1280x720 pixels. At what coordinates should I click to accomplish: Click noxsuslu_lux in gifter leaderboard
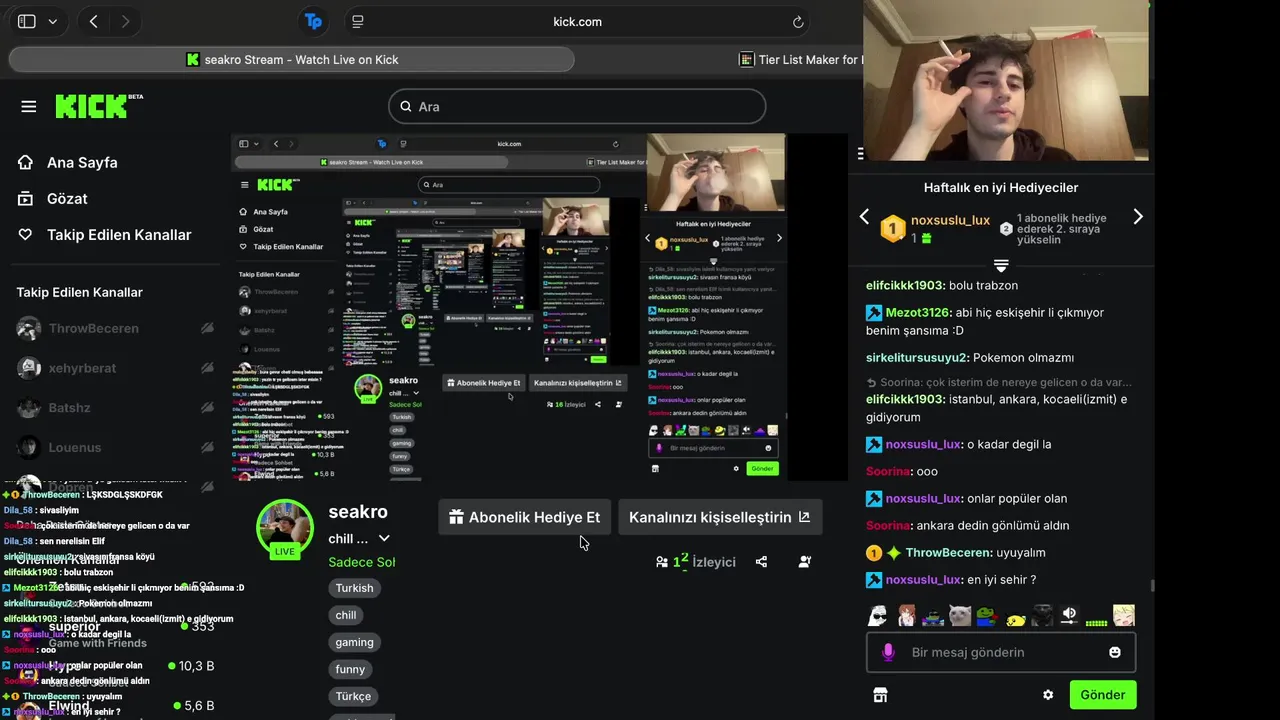950,220
